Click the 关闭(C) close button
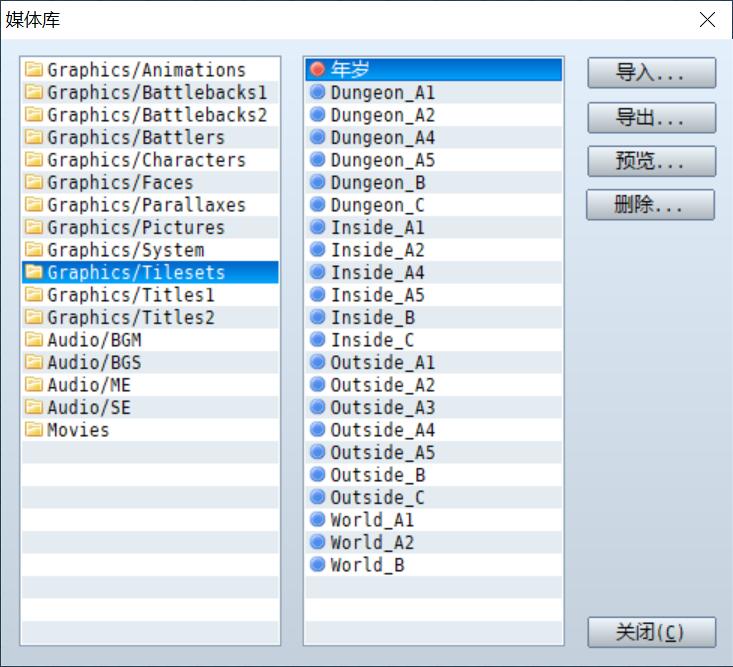This screenshot has height=667, width=733. tap(651, 632)
